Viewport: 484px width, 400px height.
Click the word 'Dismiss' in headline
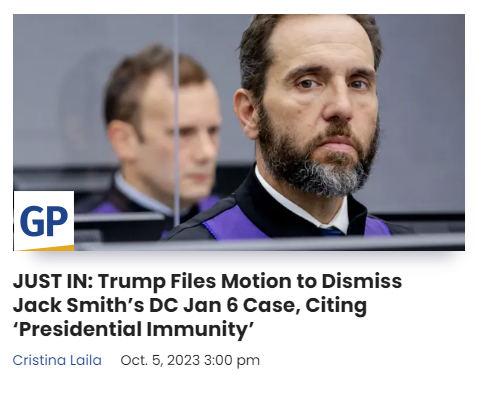tap(361, 281)
